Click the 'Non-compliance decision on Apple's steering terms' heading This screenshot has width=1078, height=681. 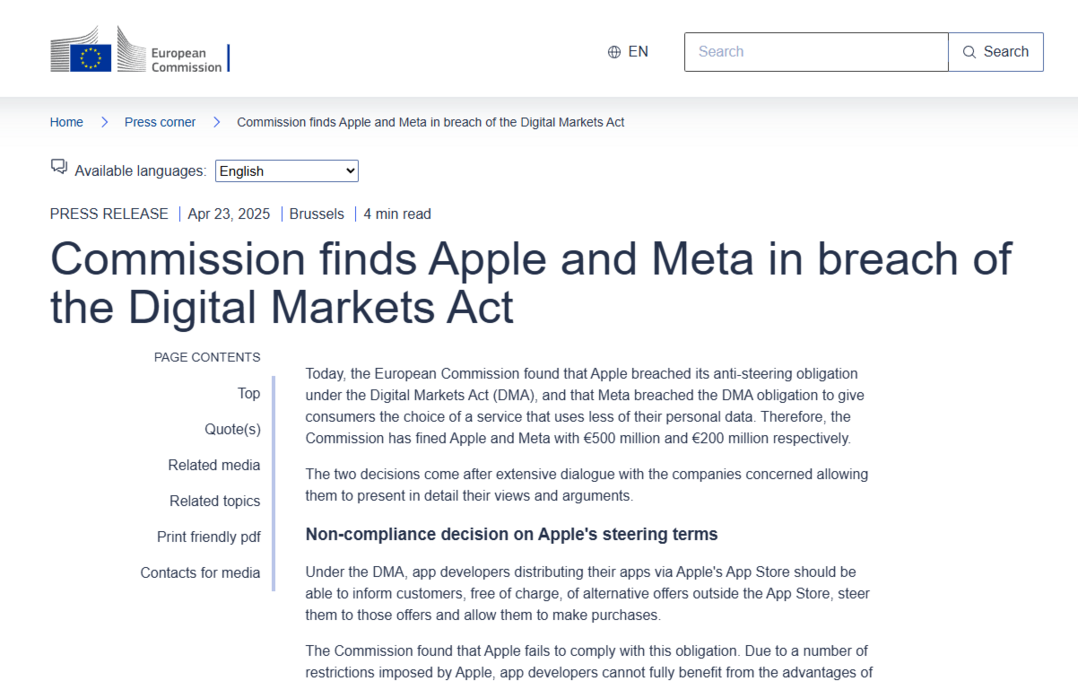coord(512,535)
